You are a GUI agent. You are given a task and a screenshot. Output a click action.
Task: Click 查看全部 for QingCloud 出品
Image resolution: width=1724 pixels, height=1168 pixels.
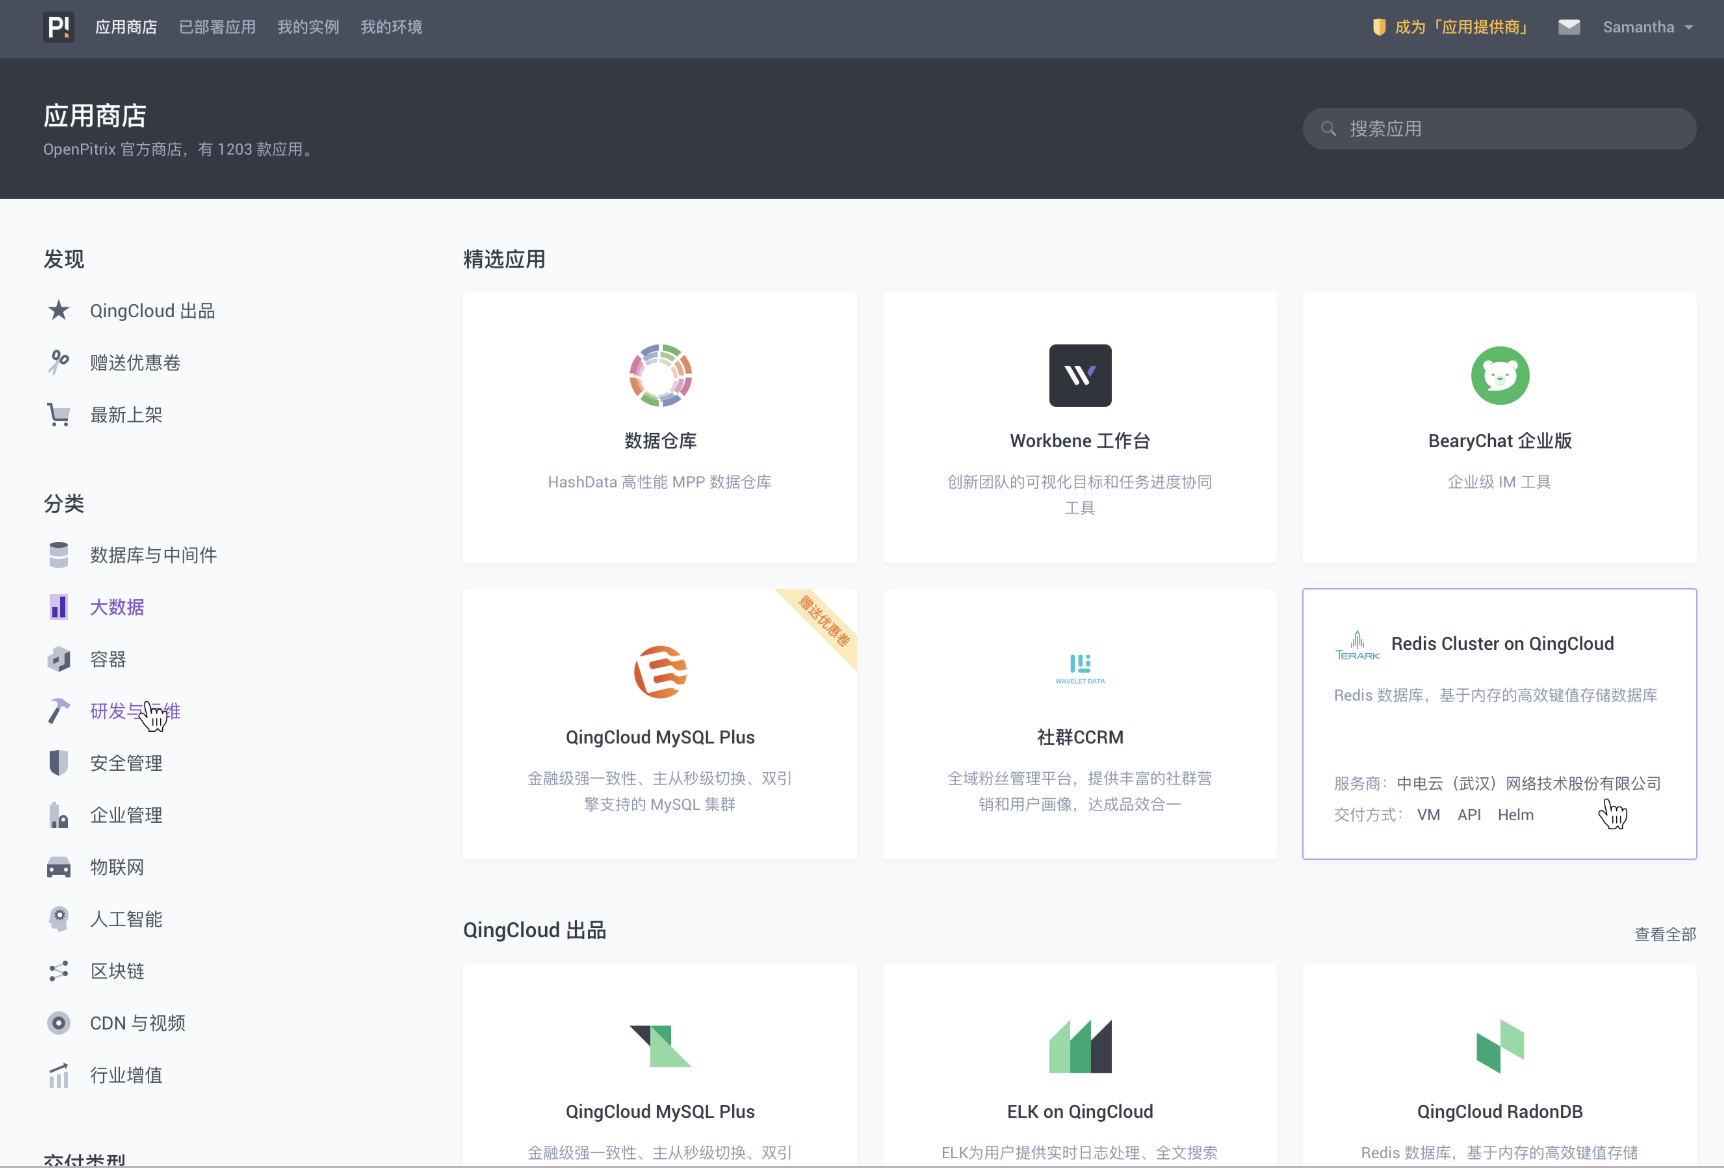[x=1665, y=934]
